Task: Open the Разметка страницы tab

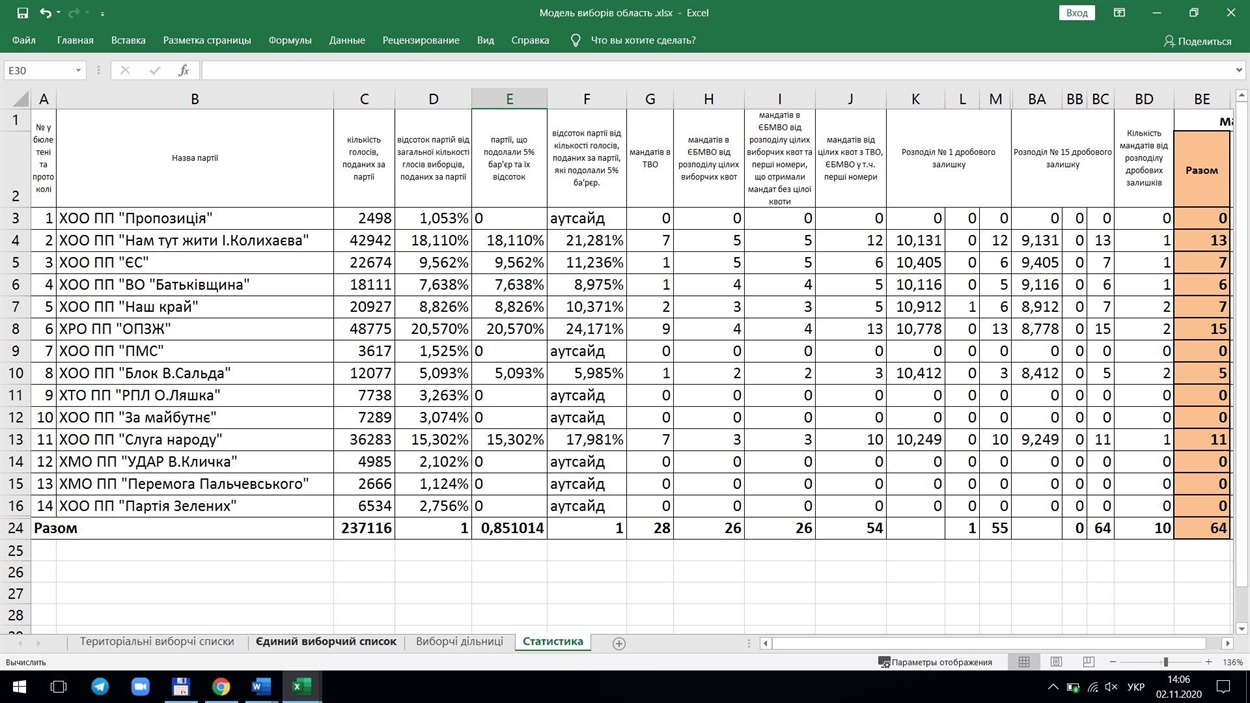Action: point(207,41)
